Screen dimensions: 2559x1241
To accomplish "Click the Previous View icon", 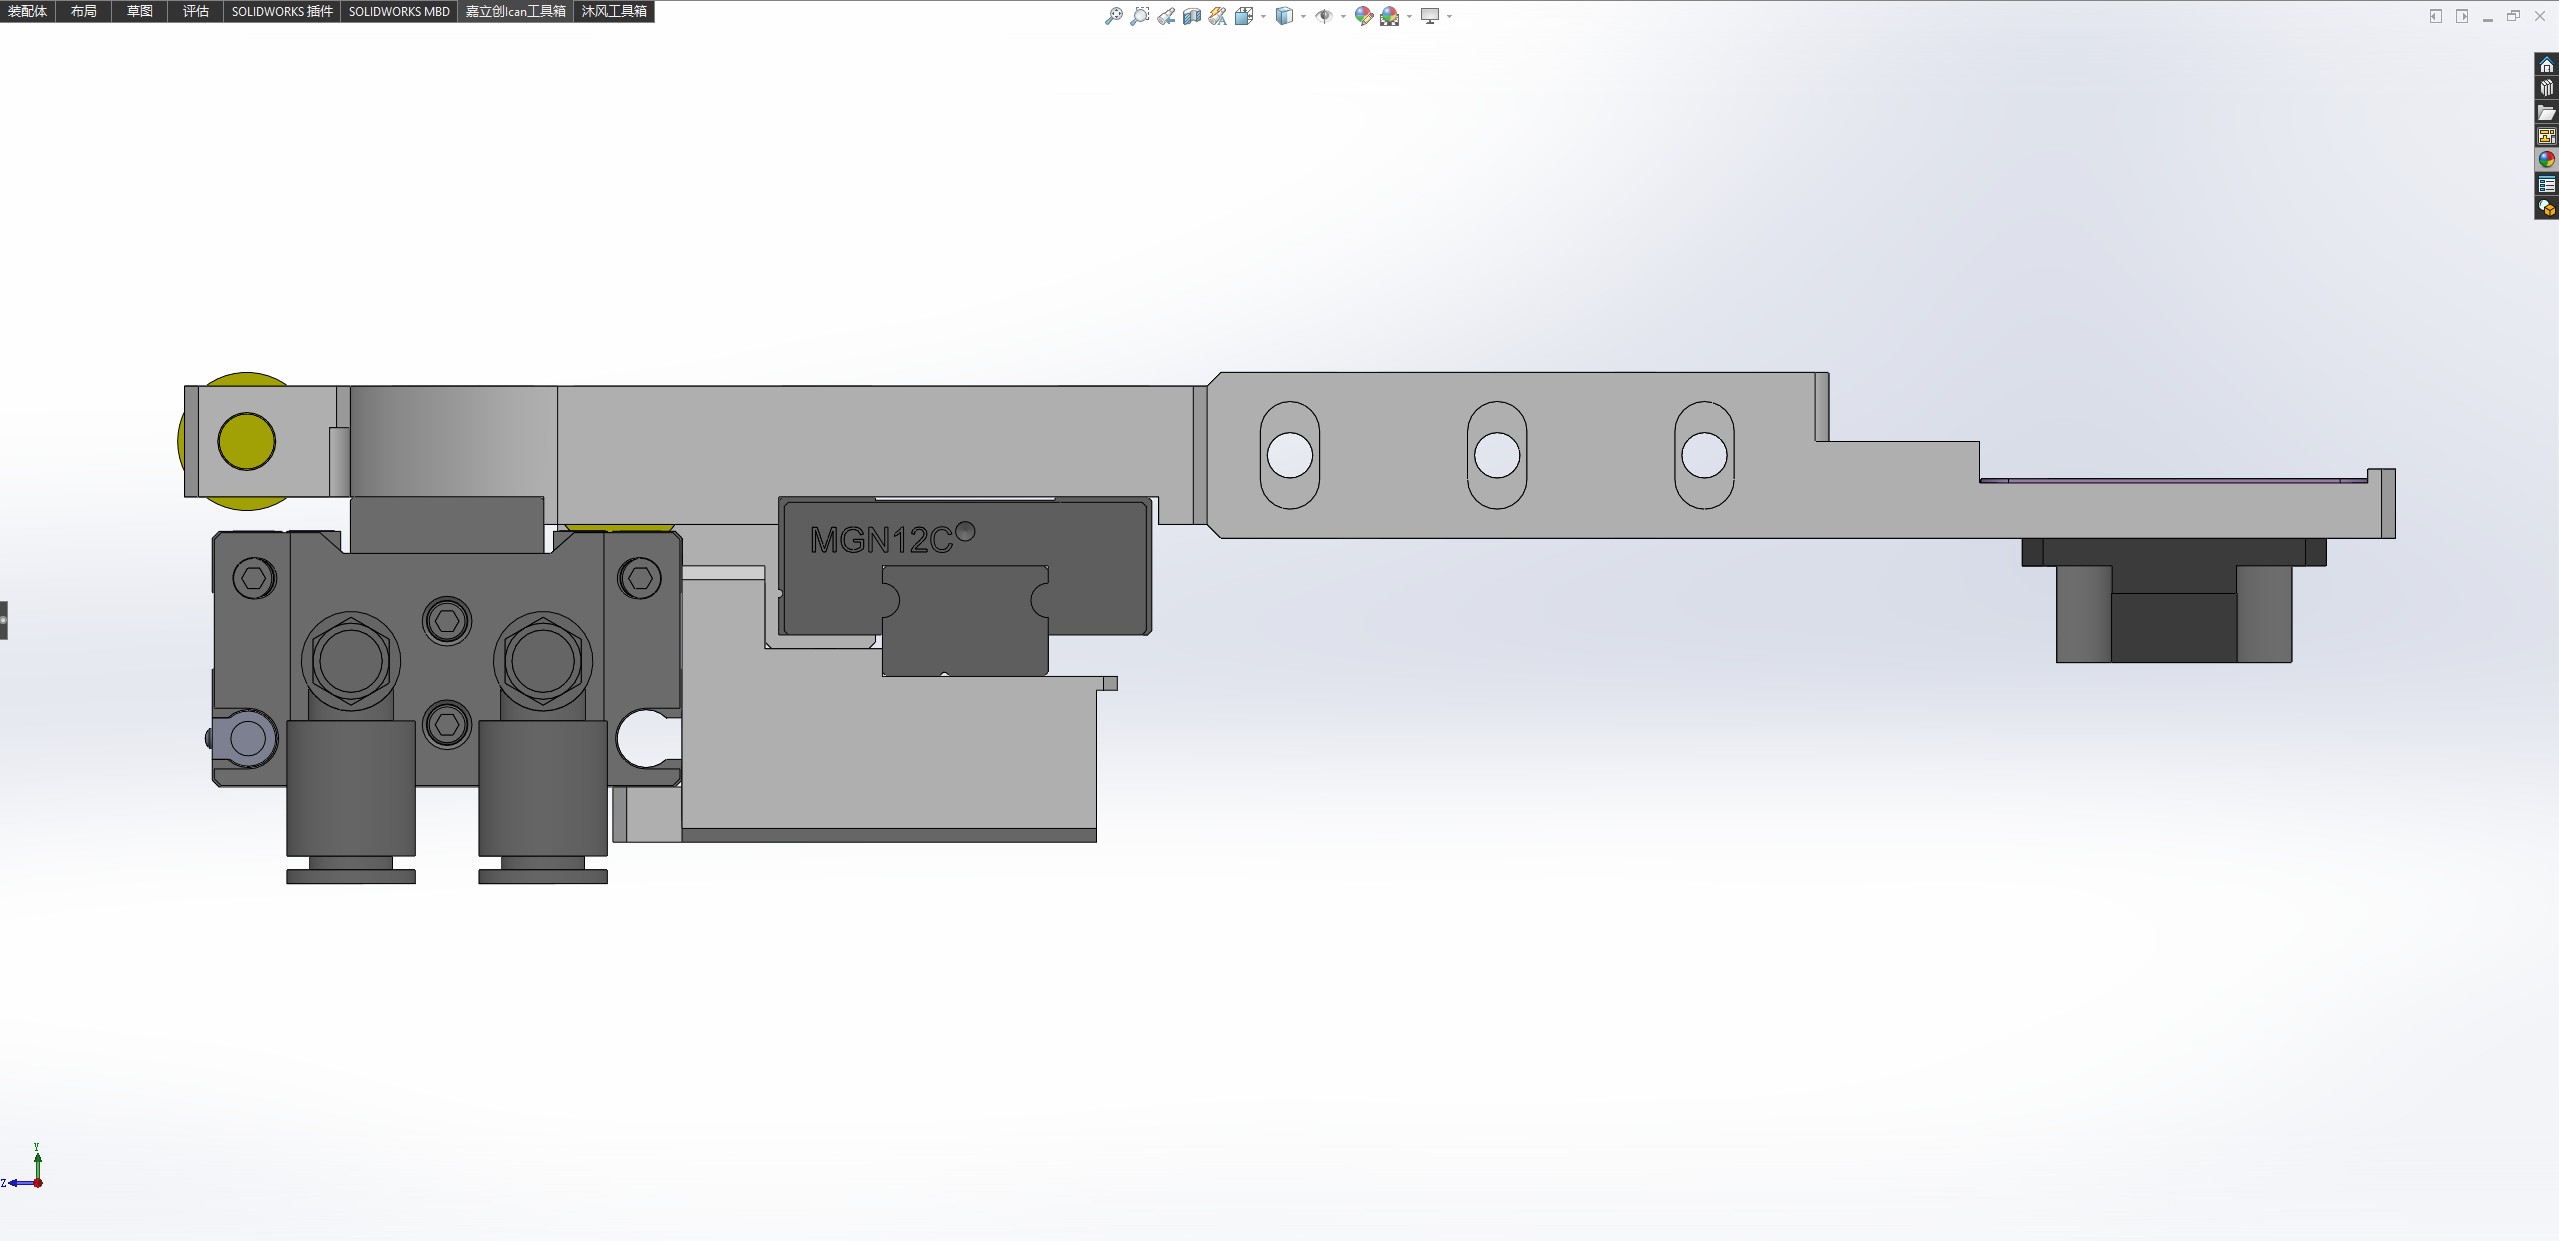I will [x=1166, y=16].
